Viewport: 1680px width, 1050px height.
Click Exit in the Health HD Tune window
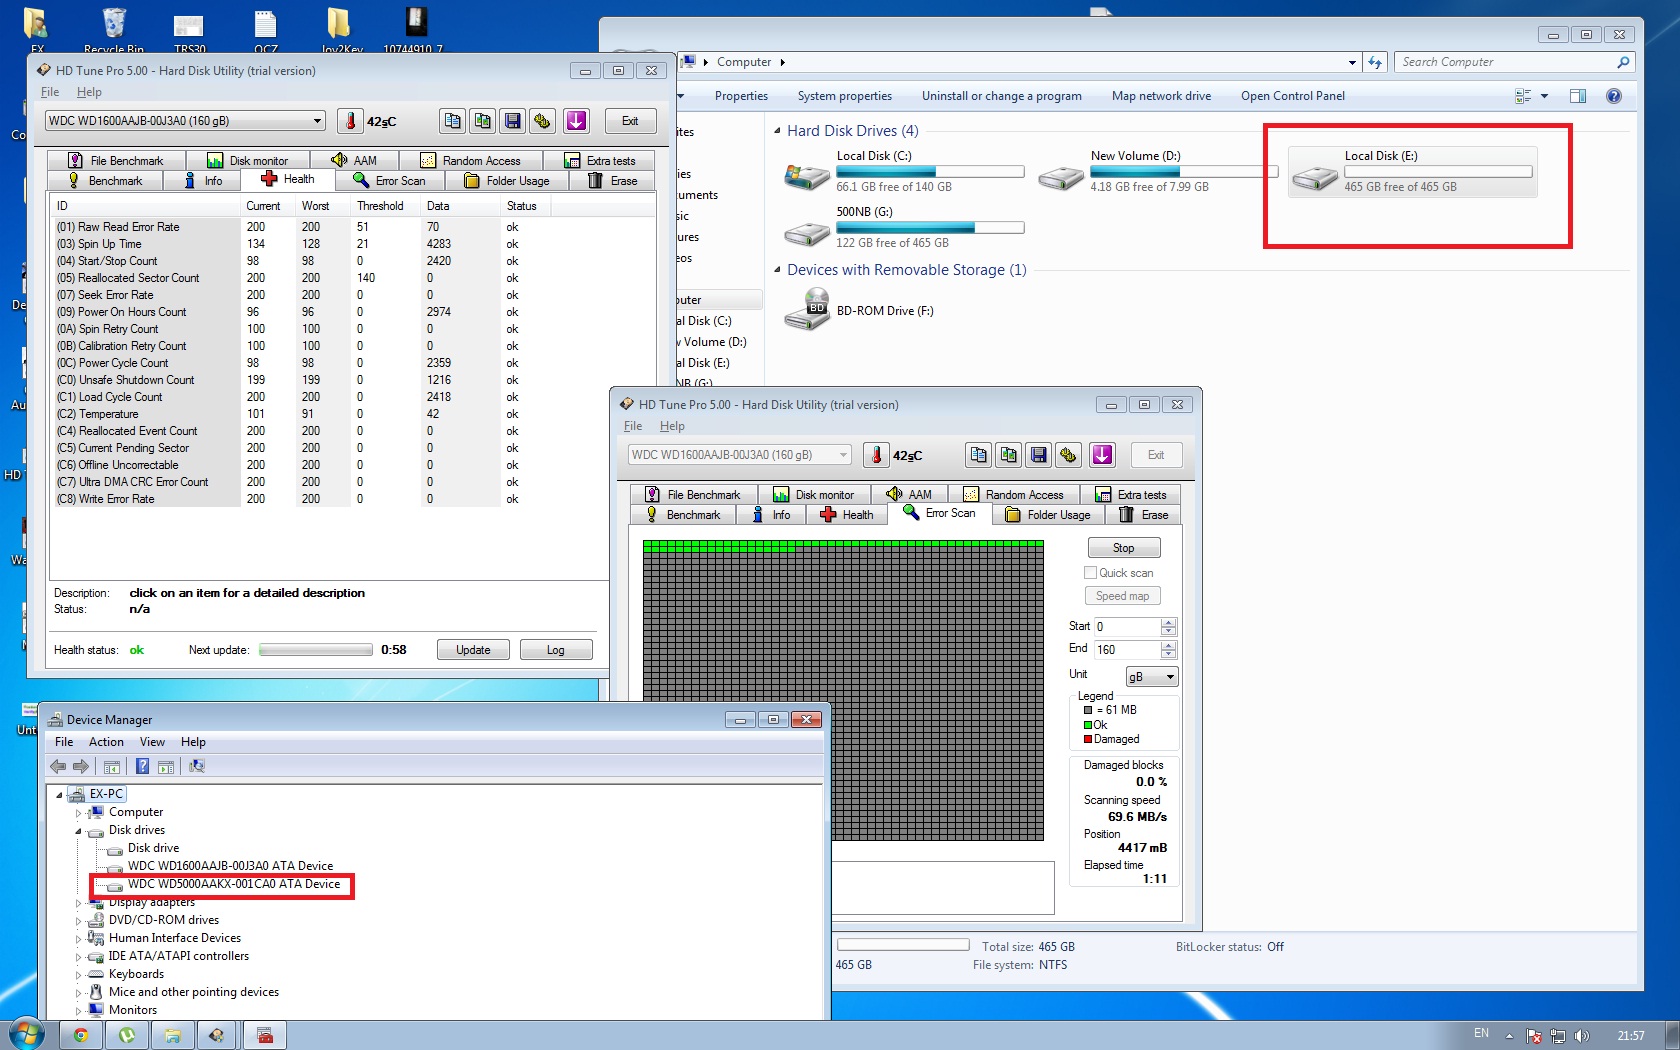coord(630,121)
